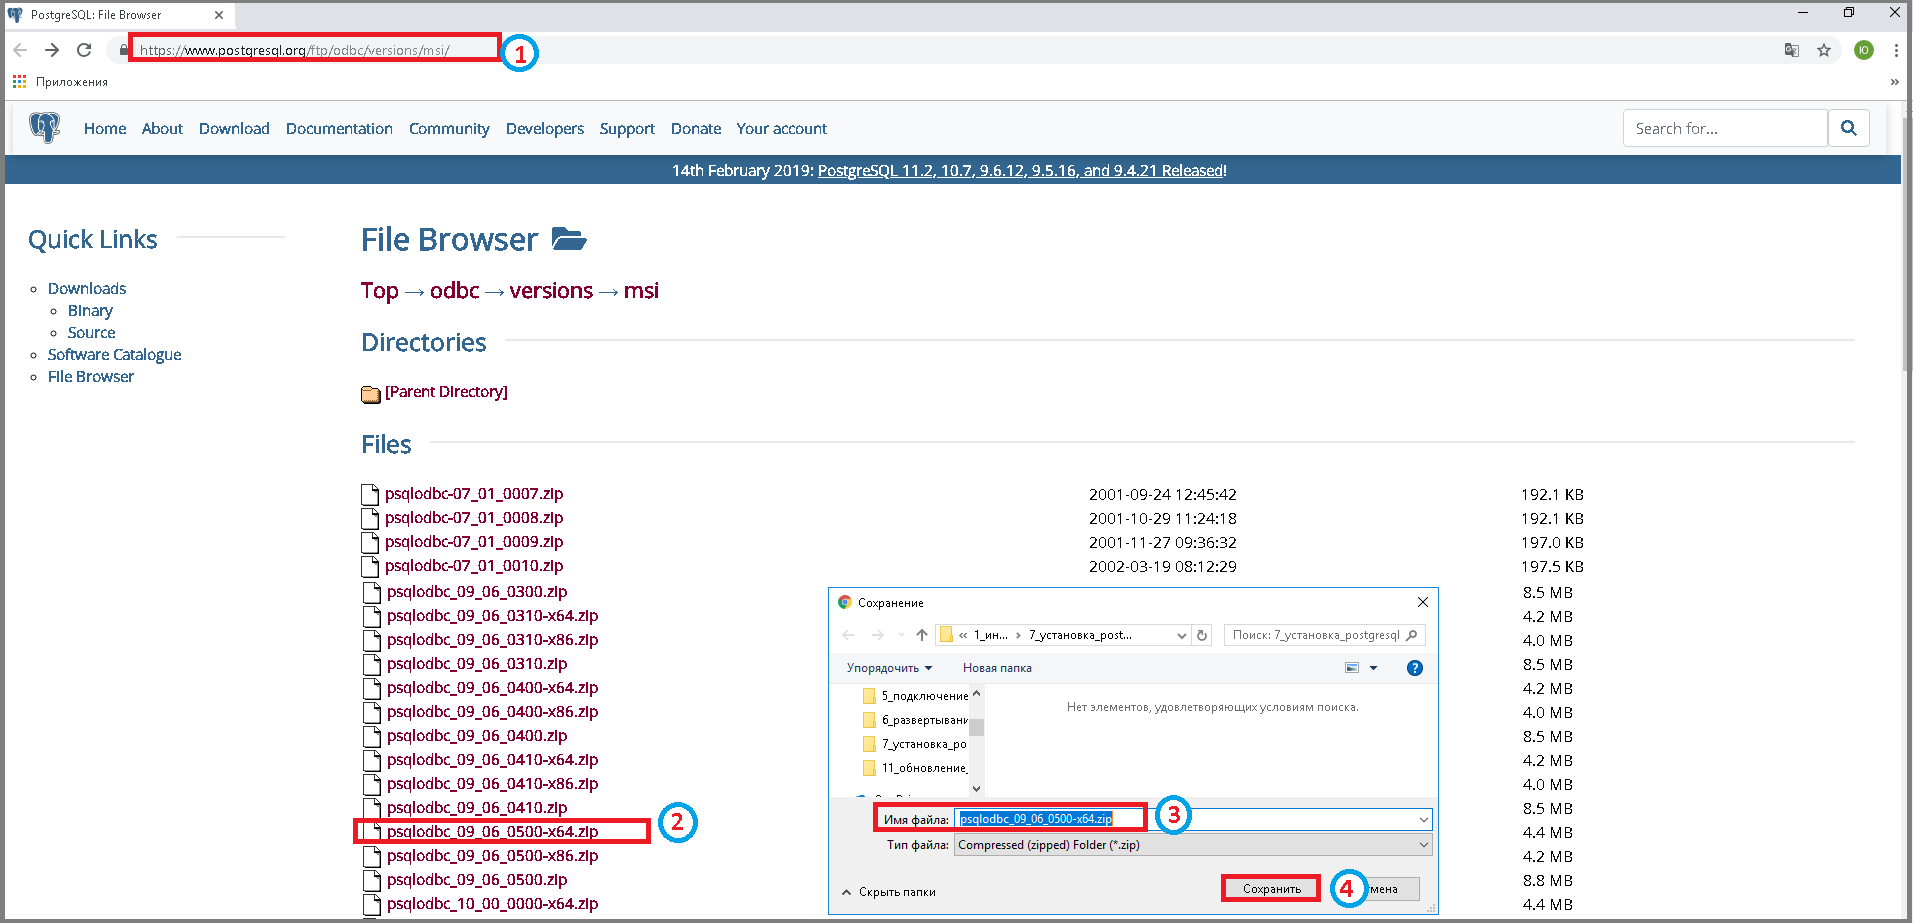Go to the Download menu item
The width and height of the screenshot is (1913, 923).
[x=234, y=128]
